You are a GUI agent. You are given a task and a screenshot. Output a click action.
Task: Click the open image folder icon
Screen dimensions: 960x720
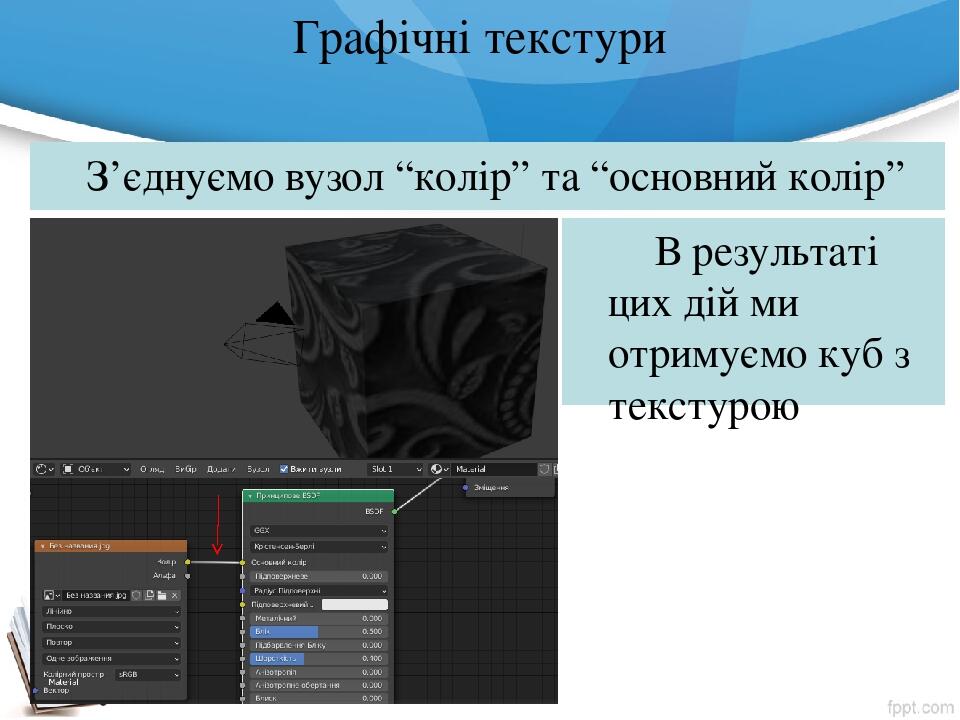(x=162, y=596)
